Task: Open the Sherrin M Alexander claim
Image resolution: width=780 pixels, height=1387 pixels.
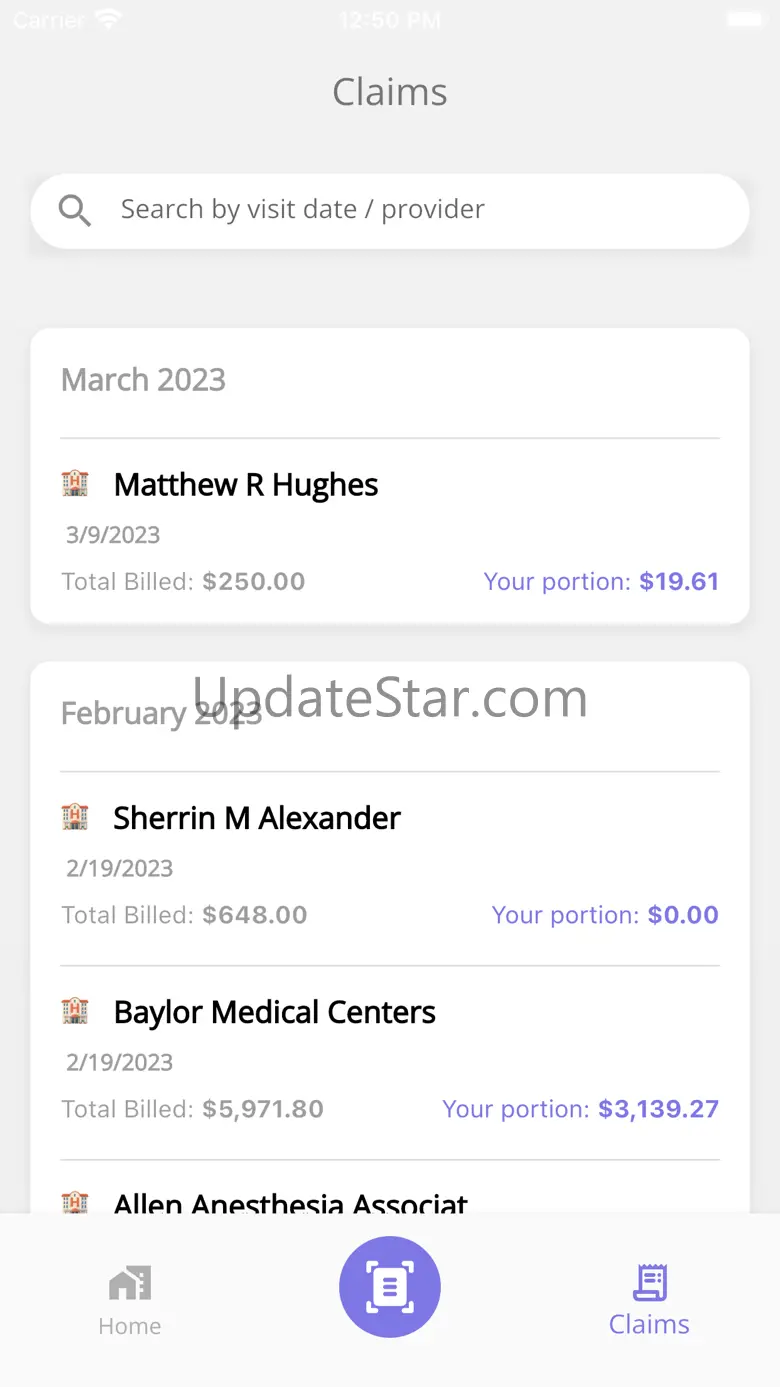Action: click(x=257, y=818)
